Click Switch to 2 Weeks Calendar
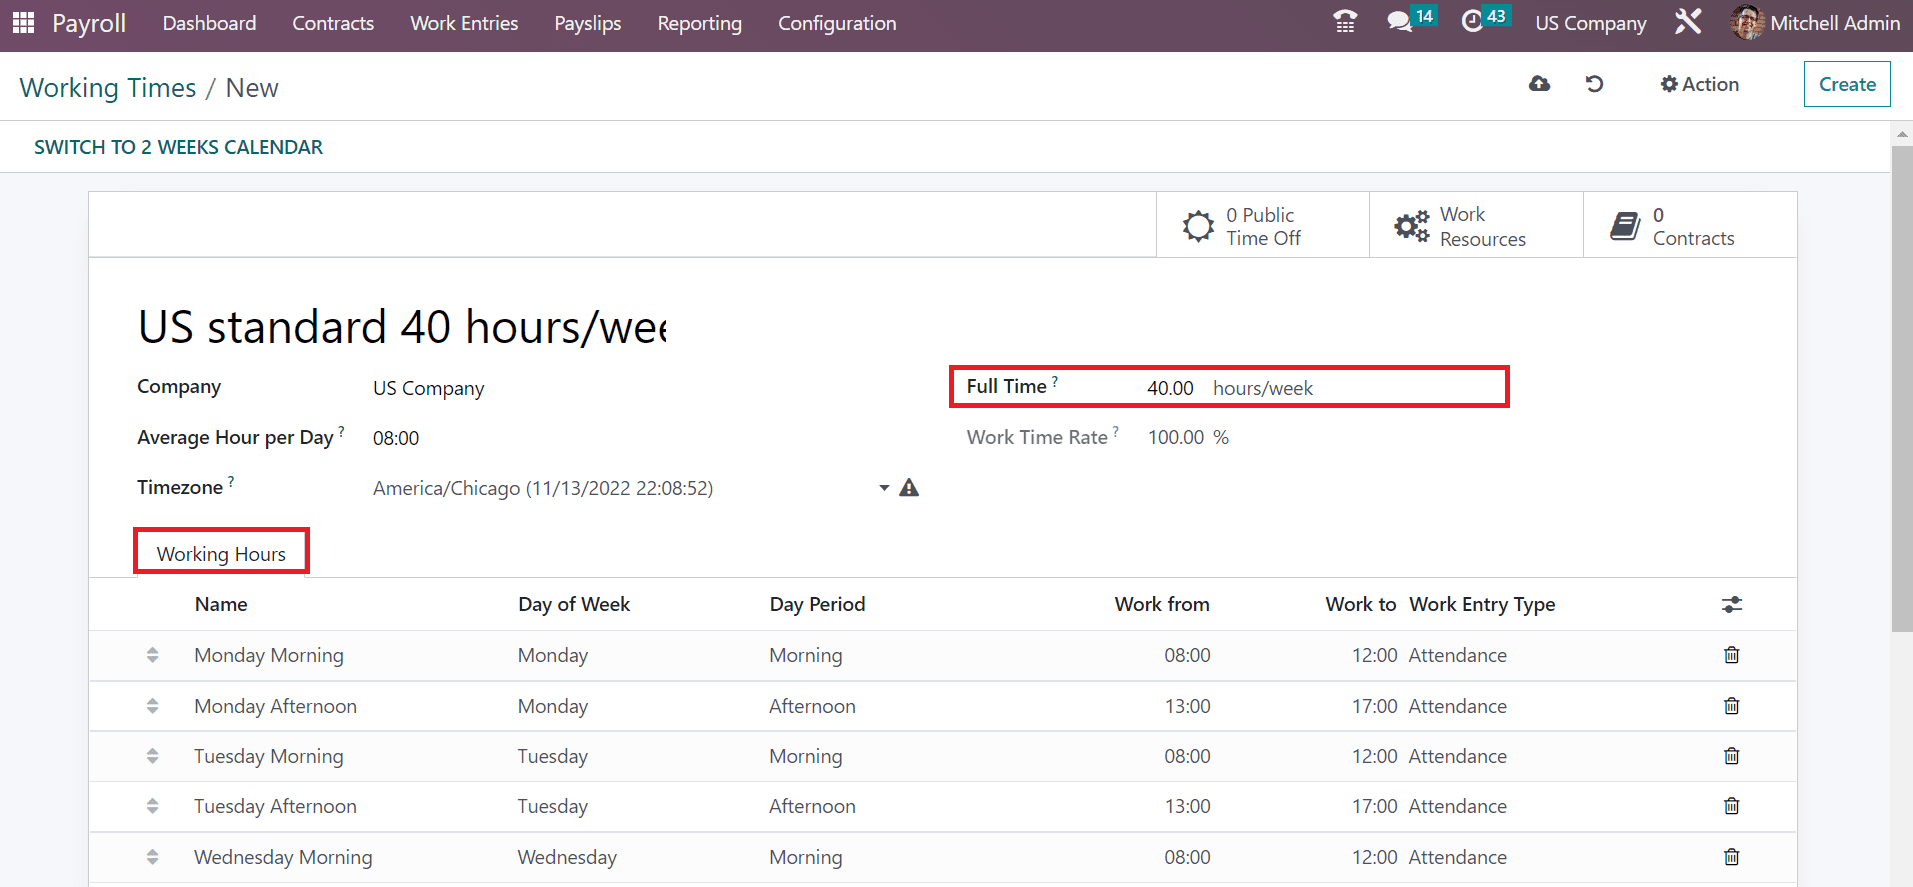Screen dimensions: 1913x887 (x=178, y=147)
